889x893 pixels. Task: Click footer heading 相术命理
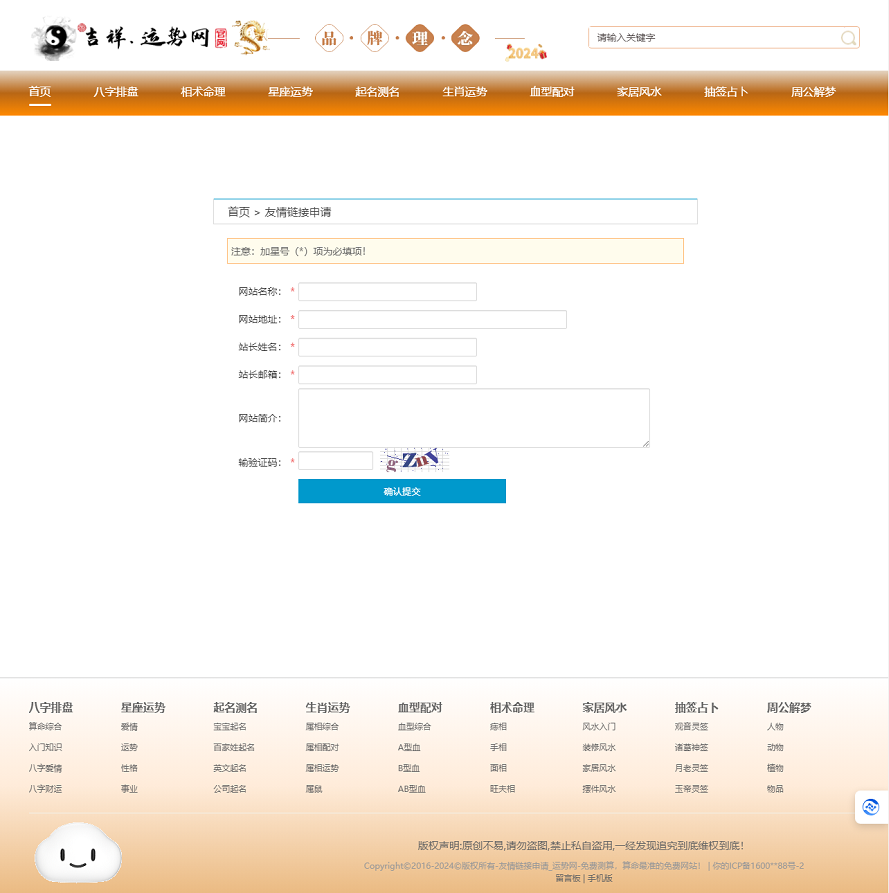click(x=512, y=707)
